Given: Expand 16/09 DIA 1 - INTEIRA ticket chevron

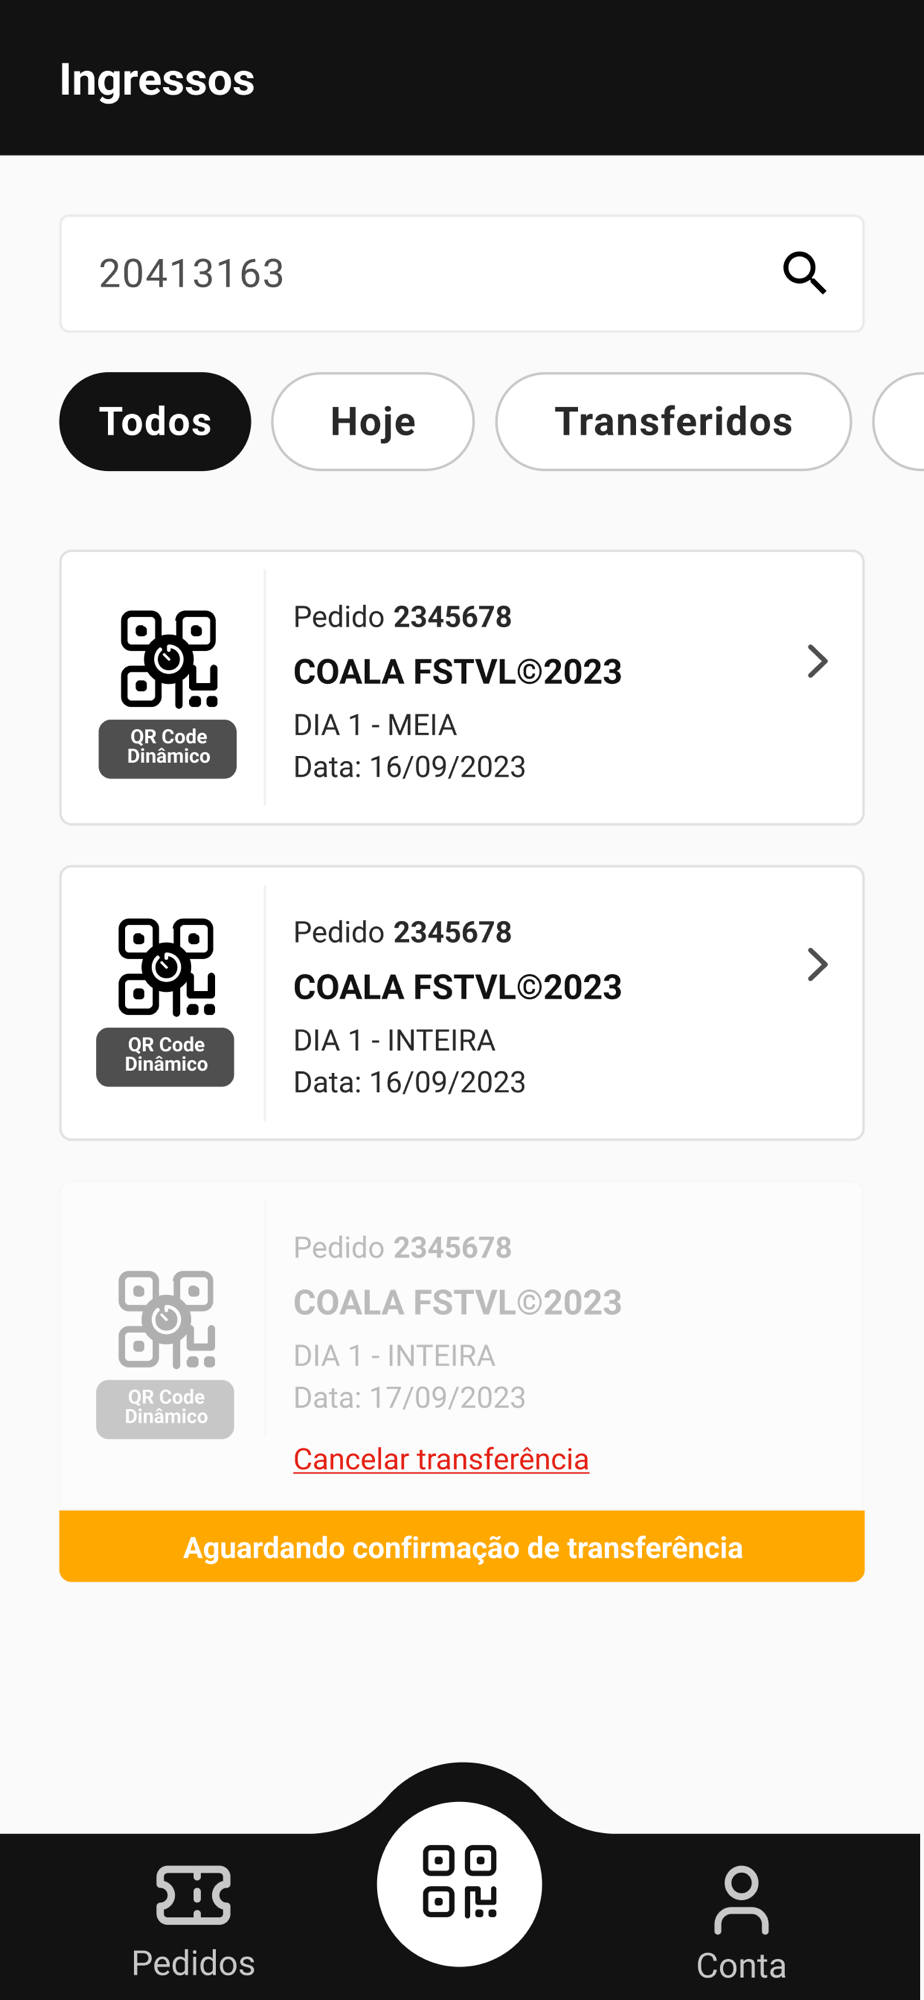Looking at the screenshot, I should (x=817, y=965).
